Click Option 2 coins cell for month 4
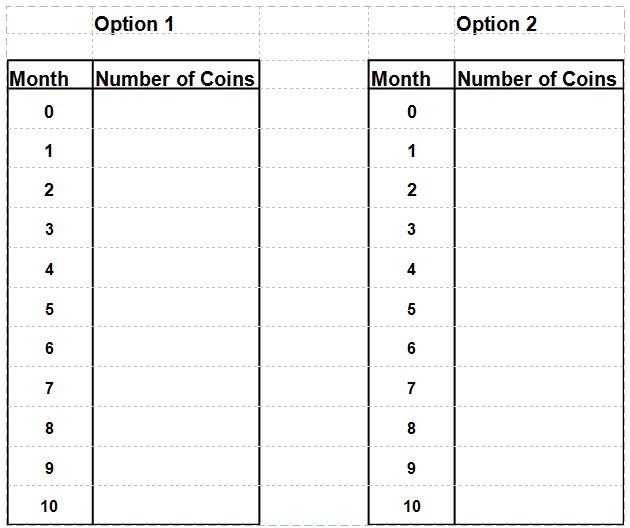The height and width of the screenshot is (528, 630). pyautogui.click(x=537, y=270)
